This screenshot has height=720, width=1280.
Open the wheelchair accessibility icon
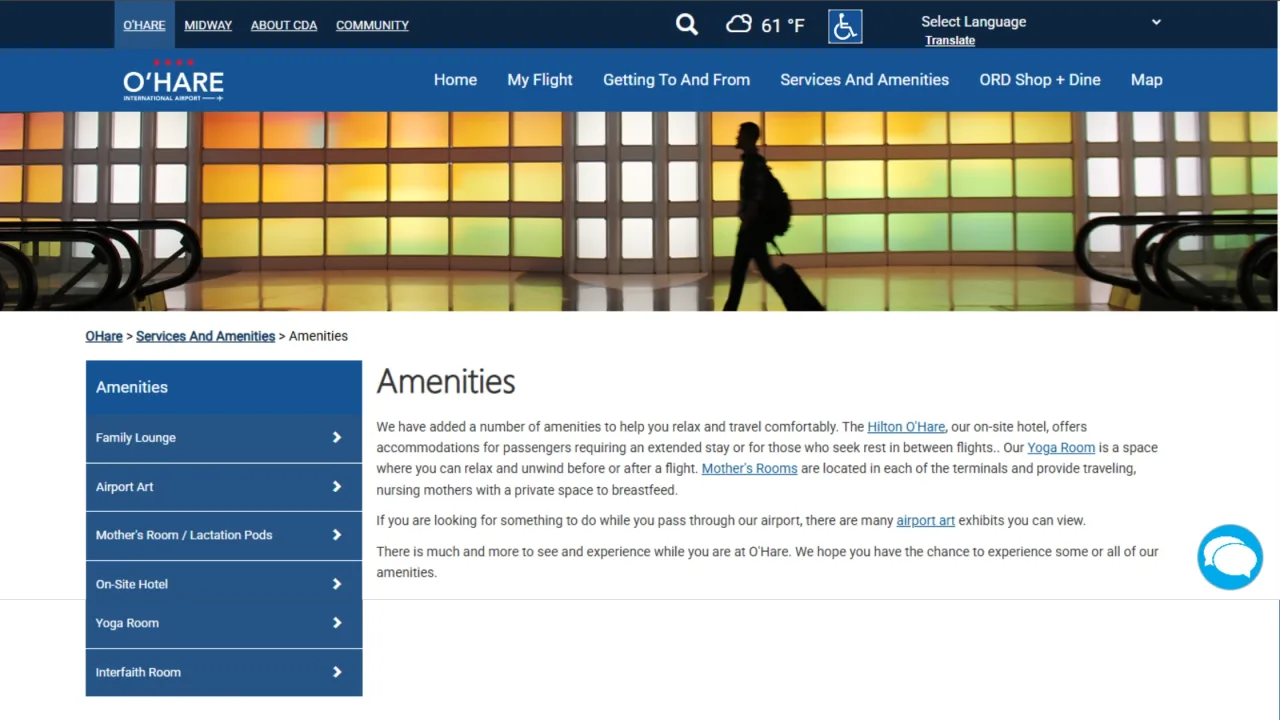click(845, 26)
